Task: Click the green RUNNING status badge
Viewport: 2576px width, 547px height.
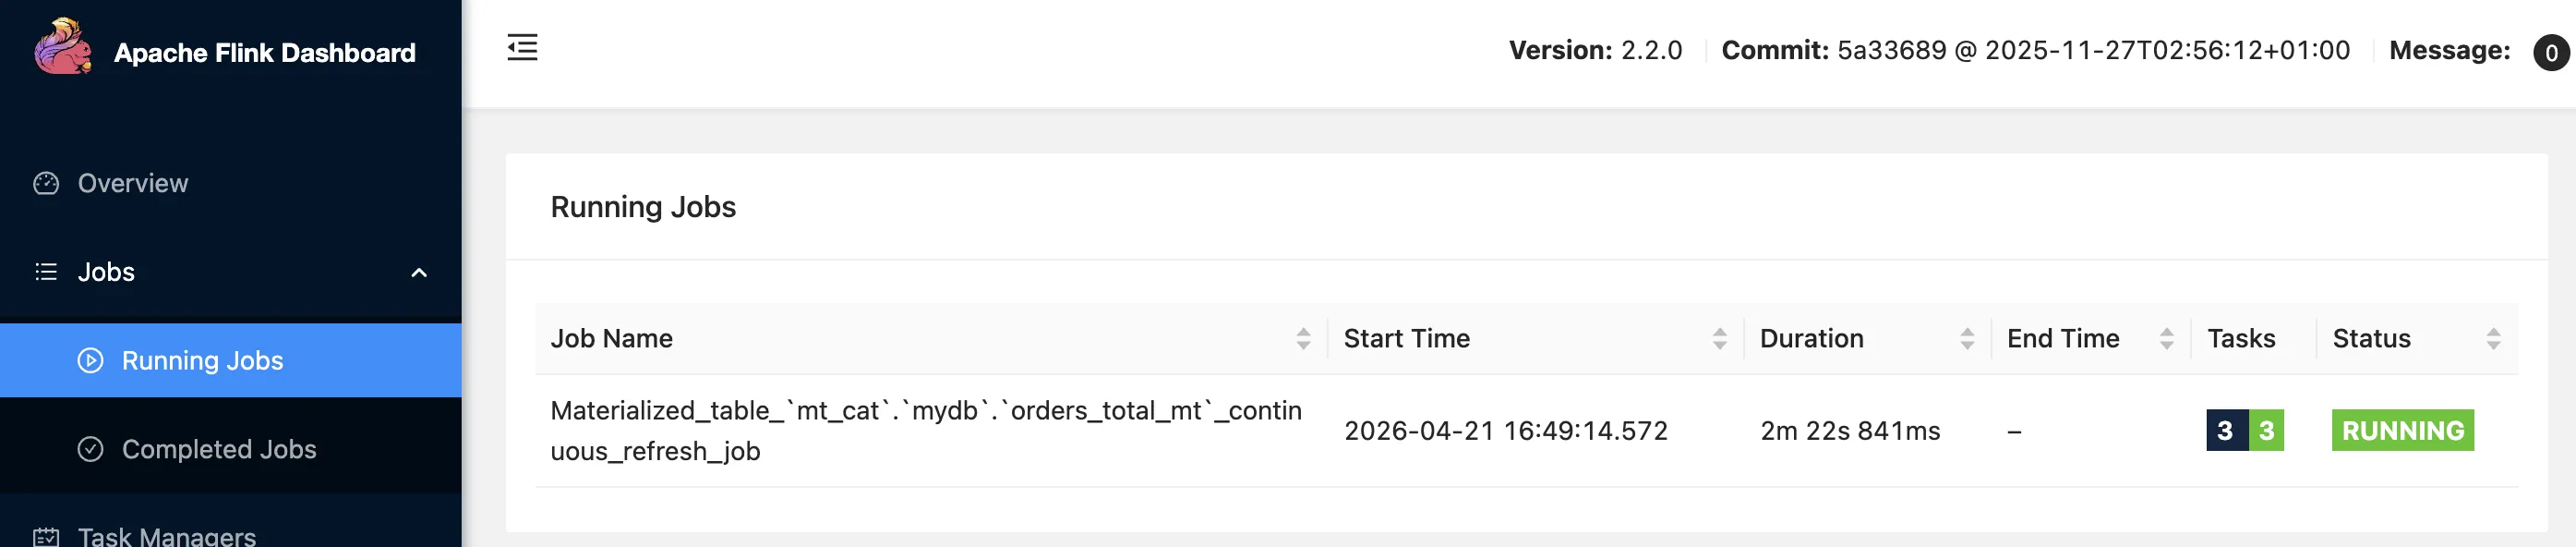Action: click(2402, 430)
